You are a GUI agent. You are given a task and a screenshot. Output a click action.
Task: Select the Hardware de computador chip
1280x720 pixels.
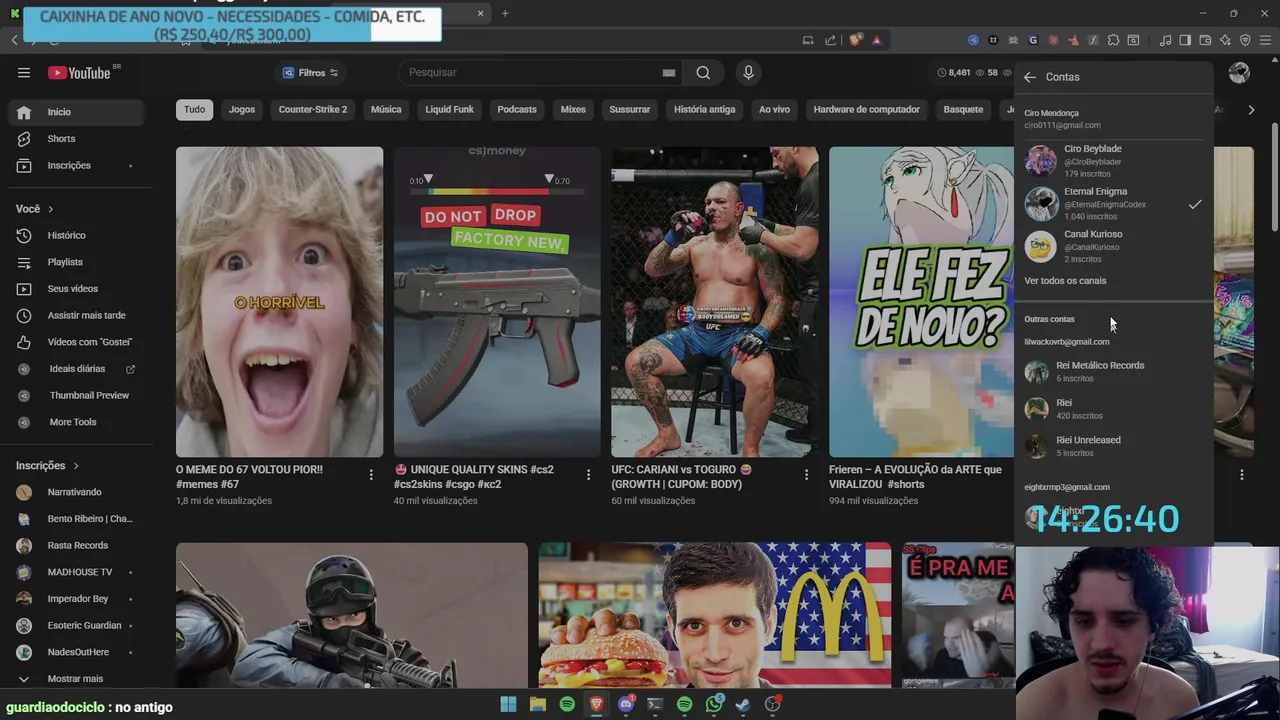click(867, 110)
